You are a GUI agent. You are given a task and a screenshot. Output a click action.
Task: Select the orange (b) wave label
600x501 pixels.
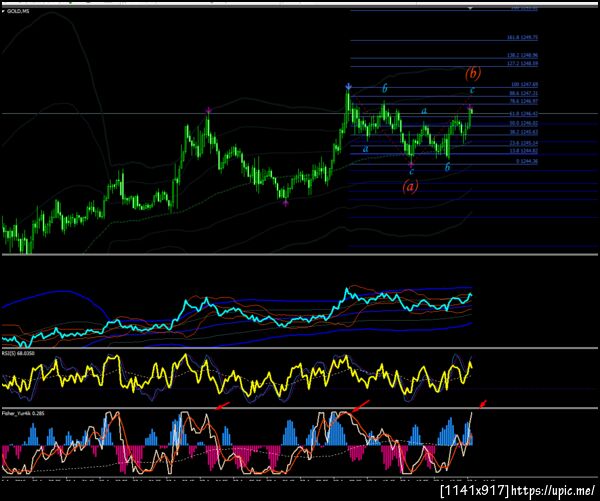click(x=473, y=73)
